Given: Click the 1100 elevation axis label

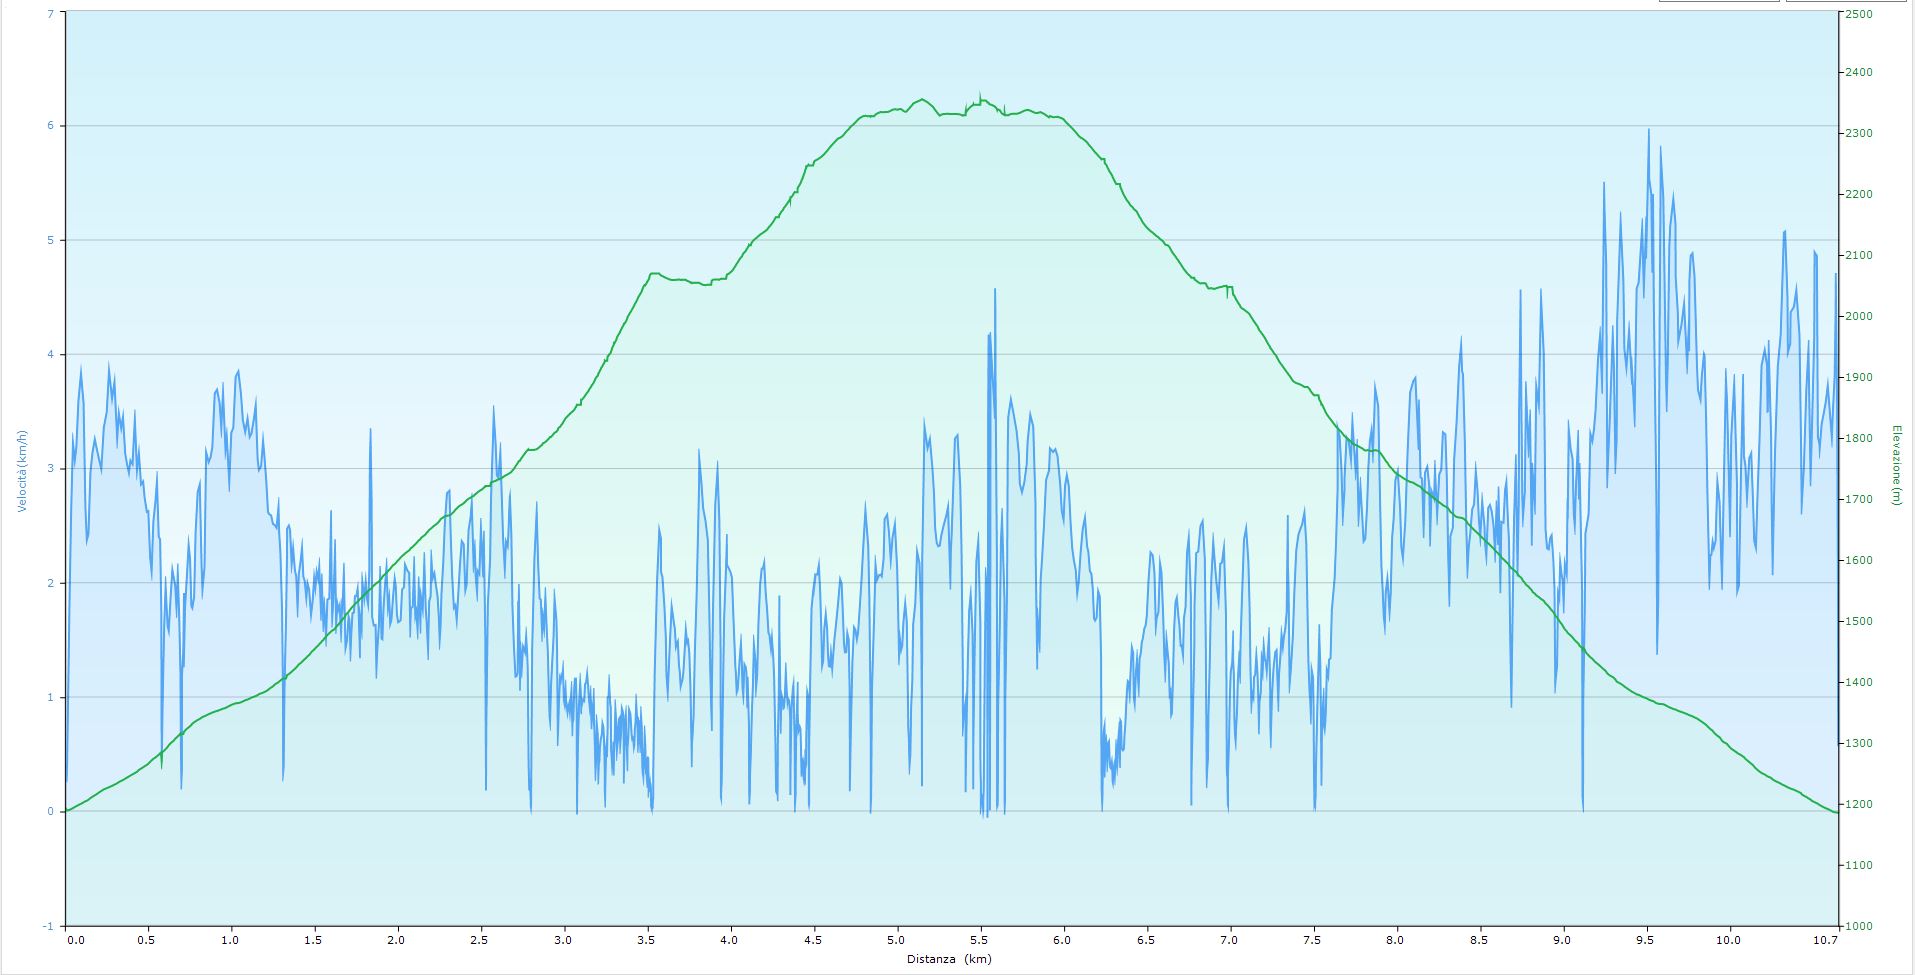Looking at the screenshot, I should coord(1860,865).
